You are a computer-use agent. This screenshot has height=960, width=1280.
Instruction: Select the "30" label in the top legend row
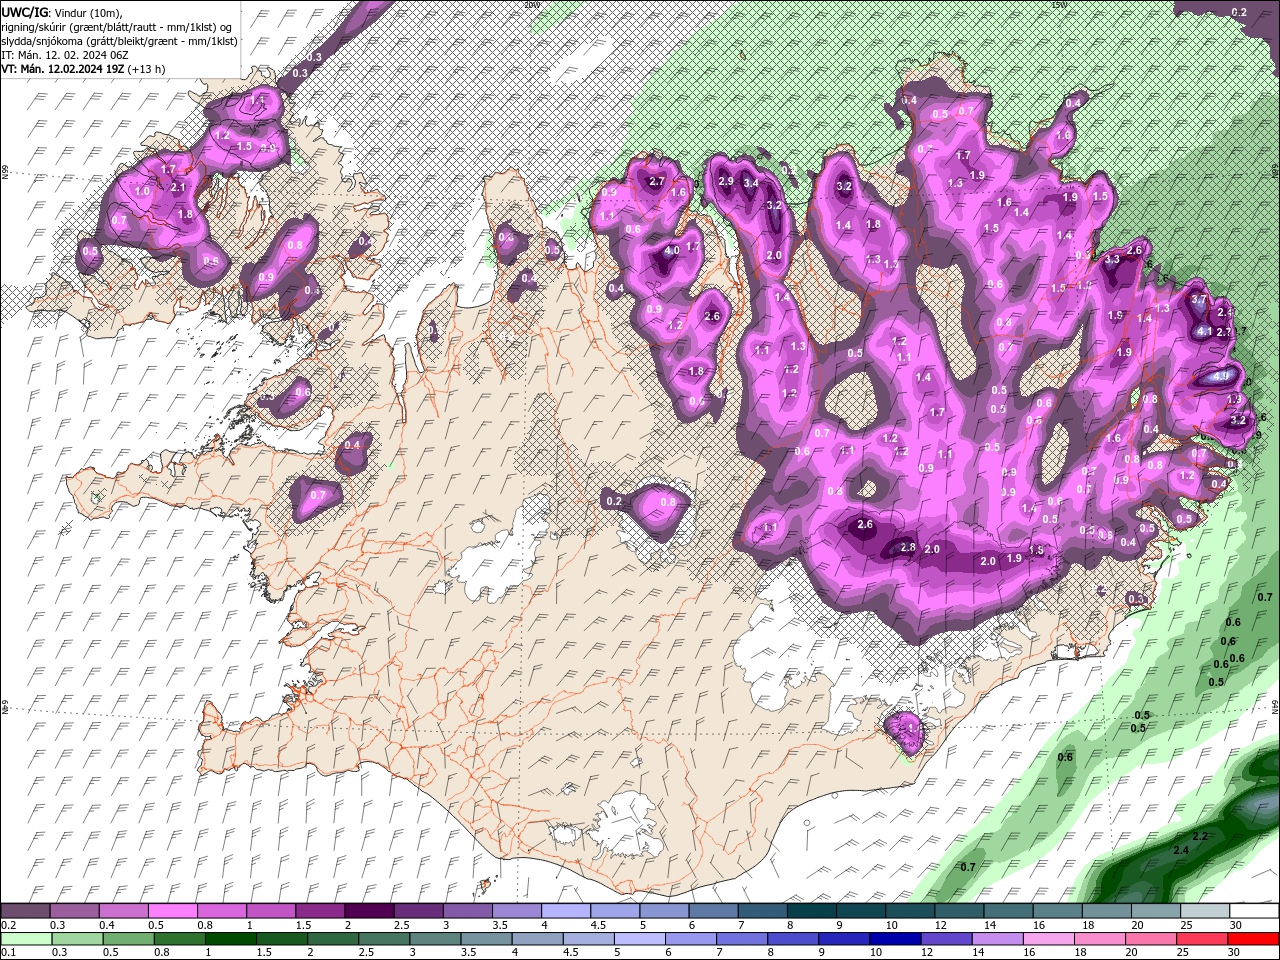pyautogui.click(x=1236, y=925)
